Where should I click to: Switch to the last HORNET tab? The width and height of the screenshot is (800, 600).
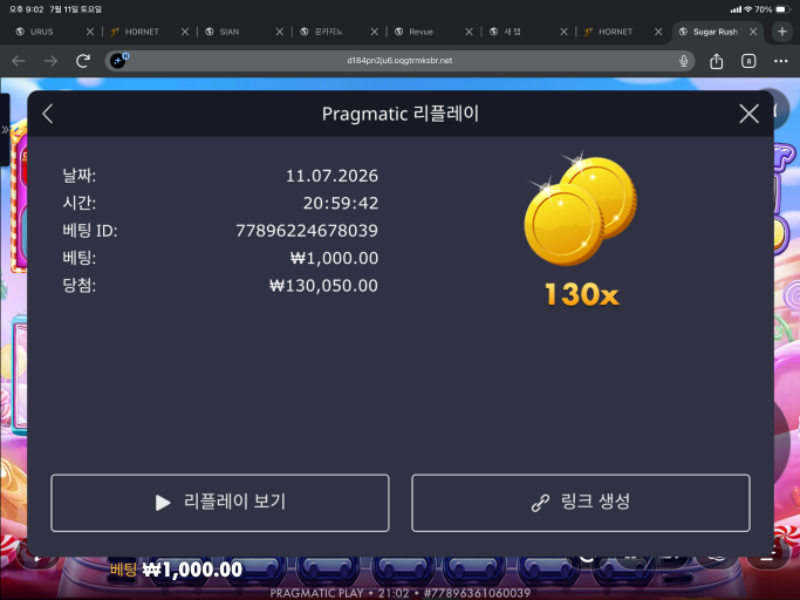point(615,32)
